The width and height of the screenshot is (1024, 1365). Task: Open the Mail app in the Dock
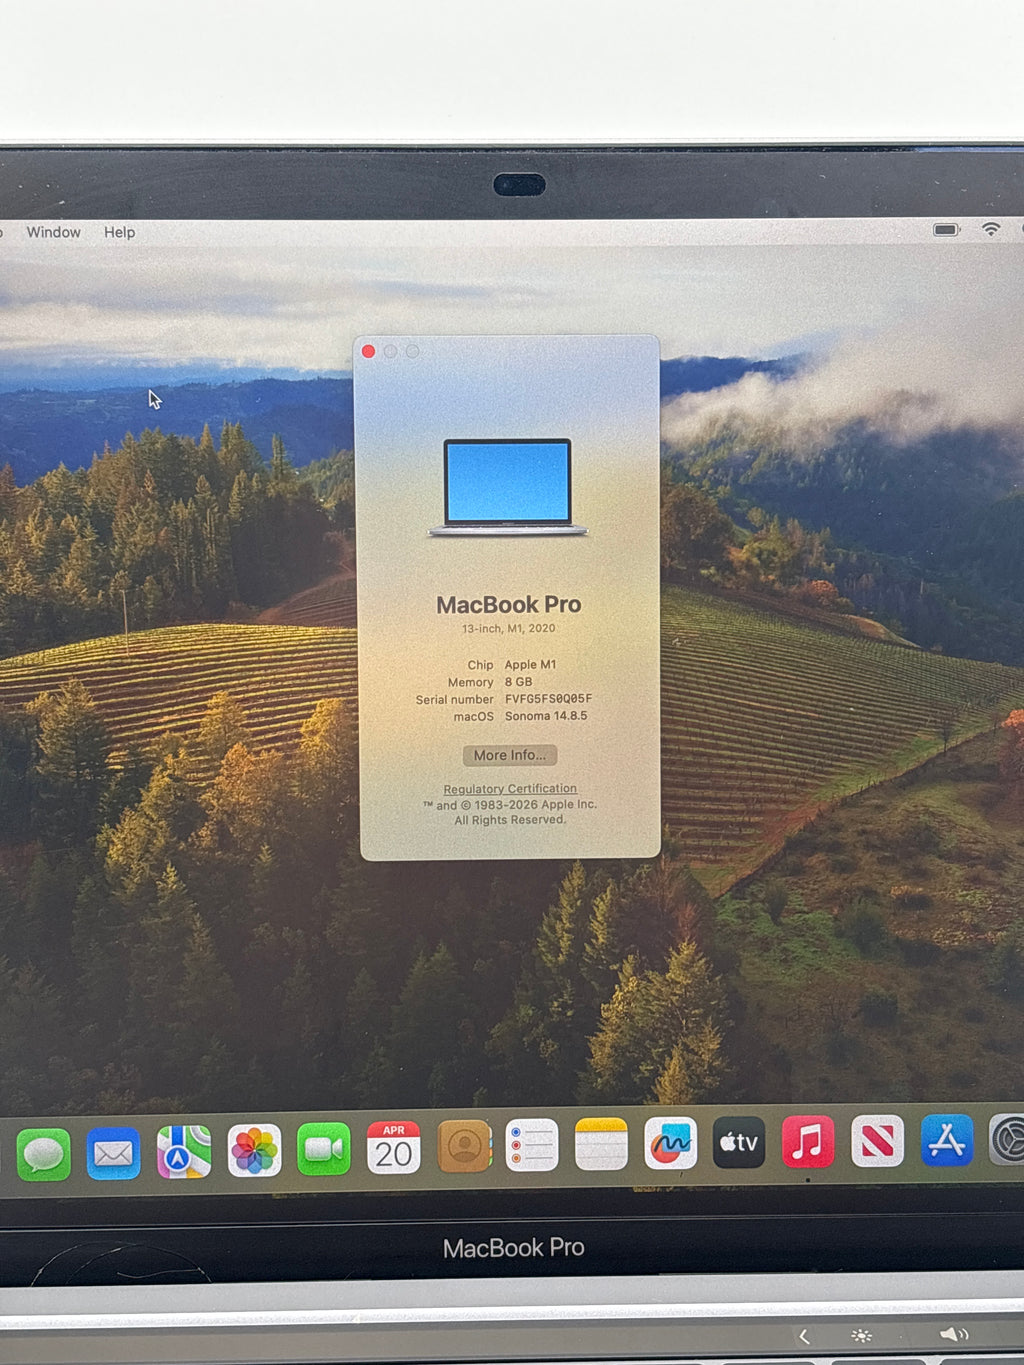(113, 1153)
